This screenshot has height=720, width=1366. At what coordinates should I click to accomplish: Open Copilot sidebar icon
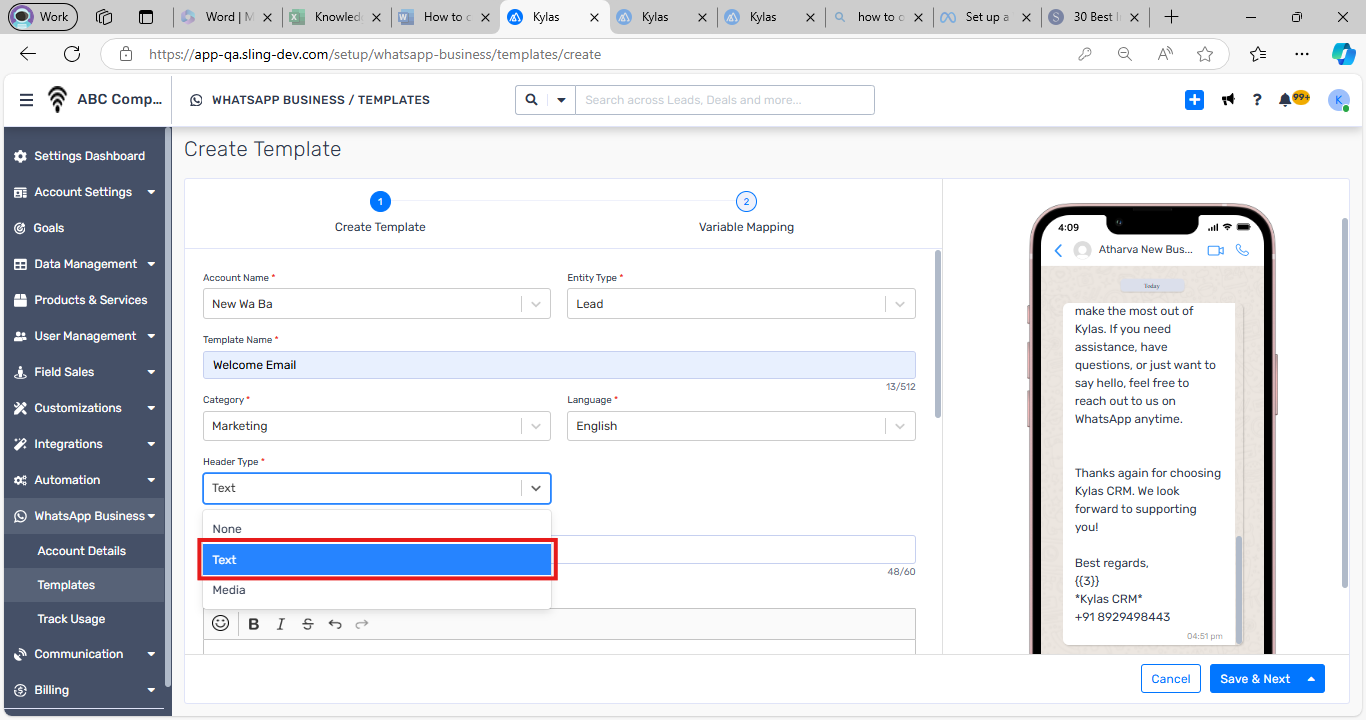(1343, 54)
